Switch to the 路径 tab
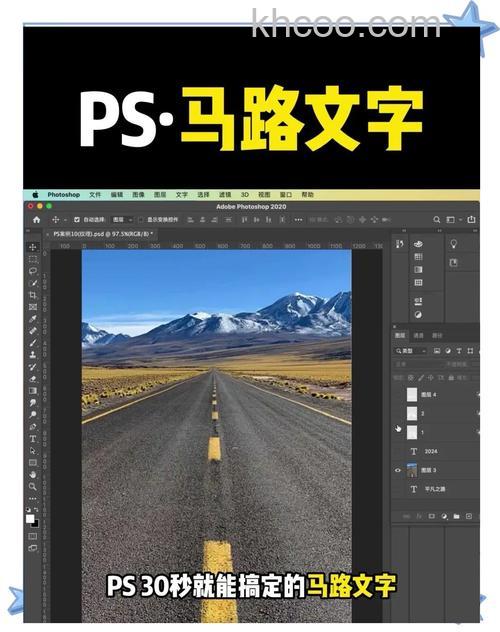This screenshot has width=500, height=632. [437, 335]
